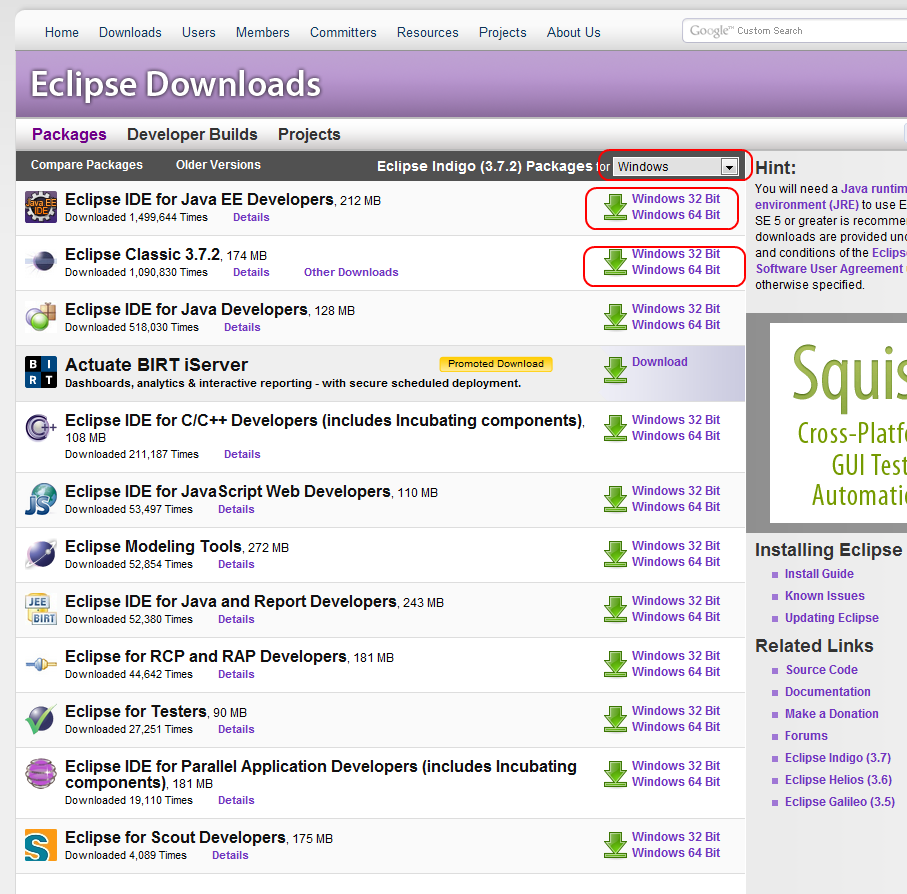Screen dimensions: 907x894
Task: Open the Forums link
Action: (806, 736)
